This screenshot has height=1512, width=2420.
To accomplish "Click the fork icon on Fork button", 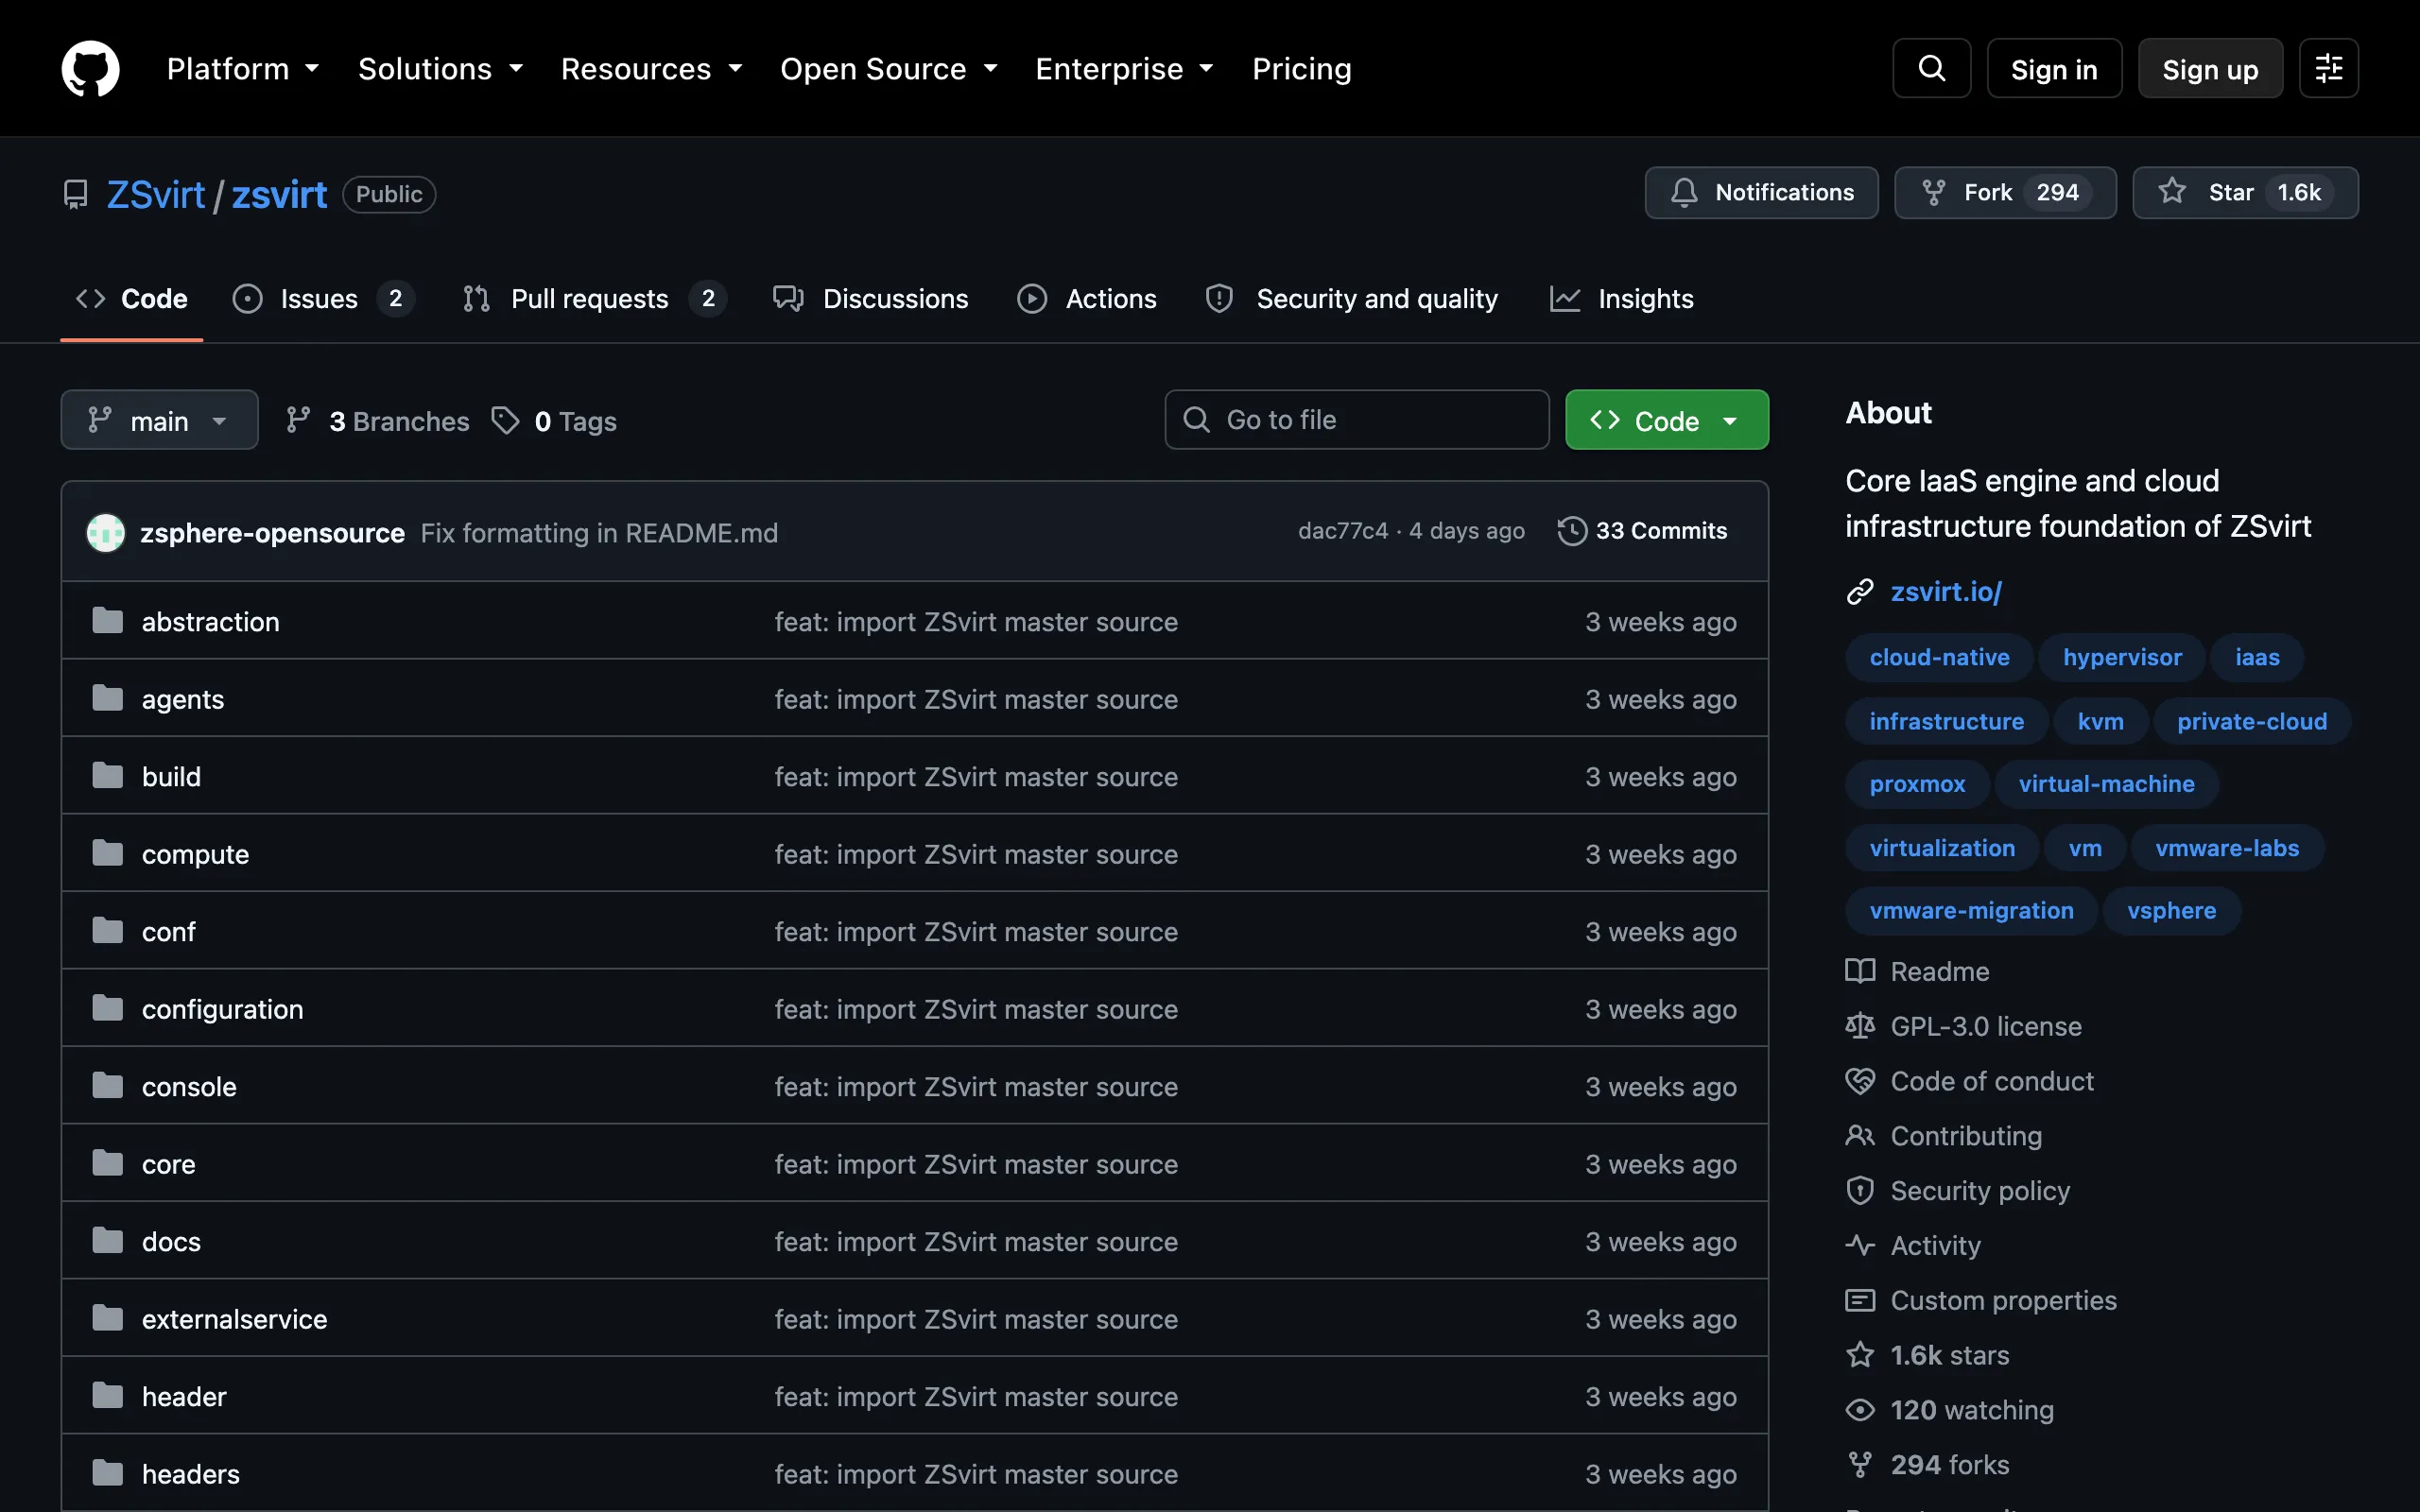I will pyautogui.click(x=1933, y=192).
